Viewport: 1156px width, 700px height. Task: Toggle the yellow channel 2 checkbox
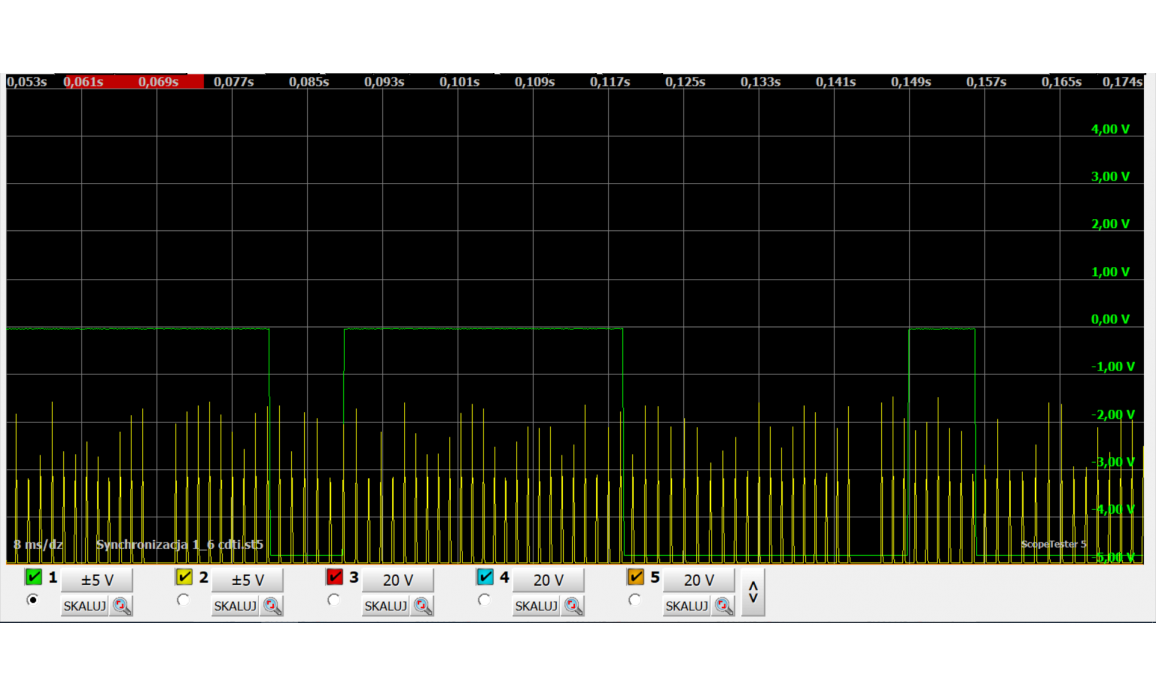point(184,578)
